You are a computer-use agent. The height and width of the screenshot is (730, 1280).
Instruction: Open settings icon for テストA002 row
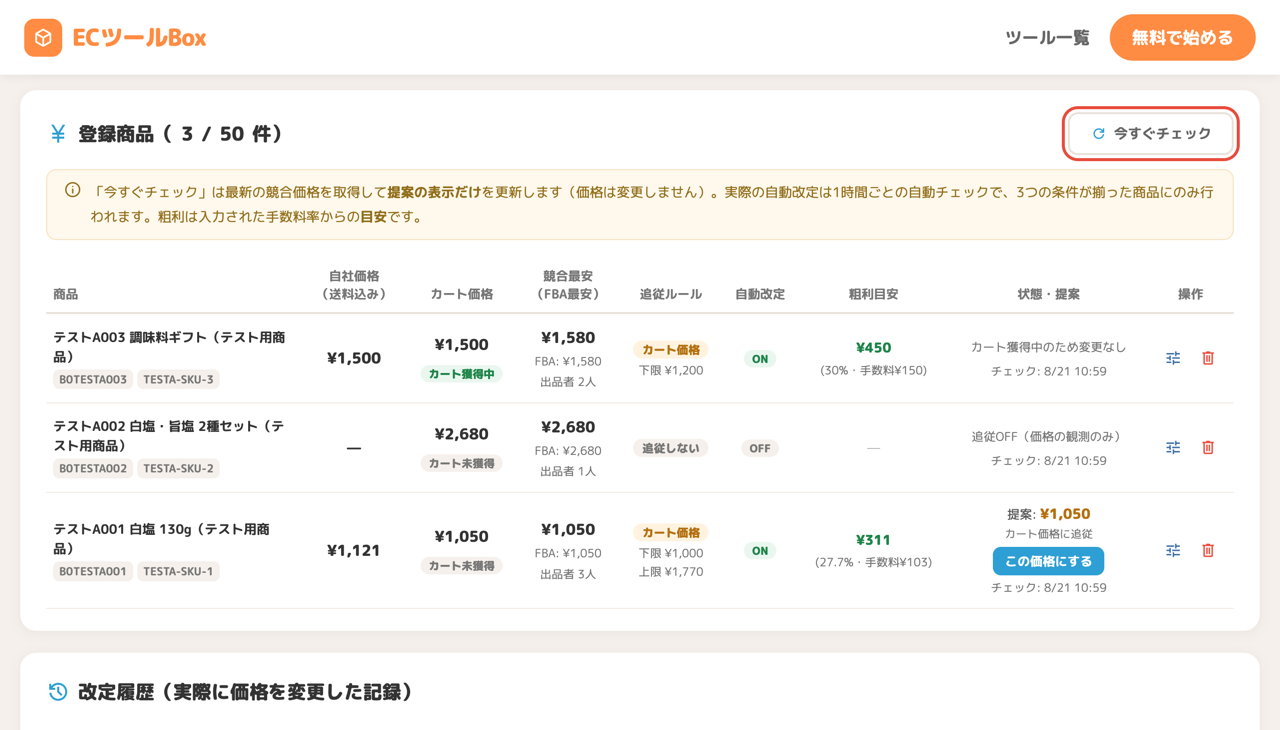pos(1173,448)
